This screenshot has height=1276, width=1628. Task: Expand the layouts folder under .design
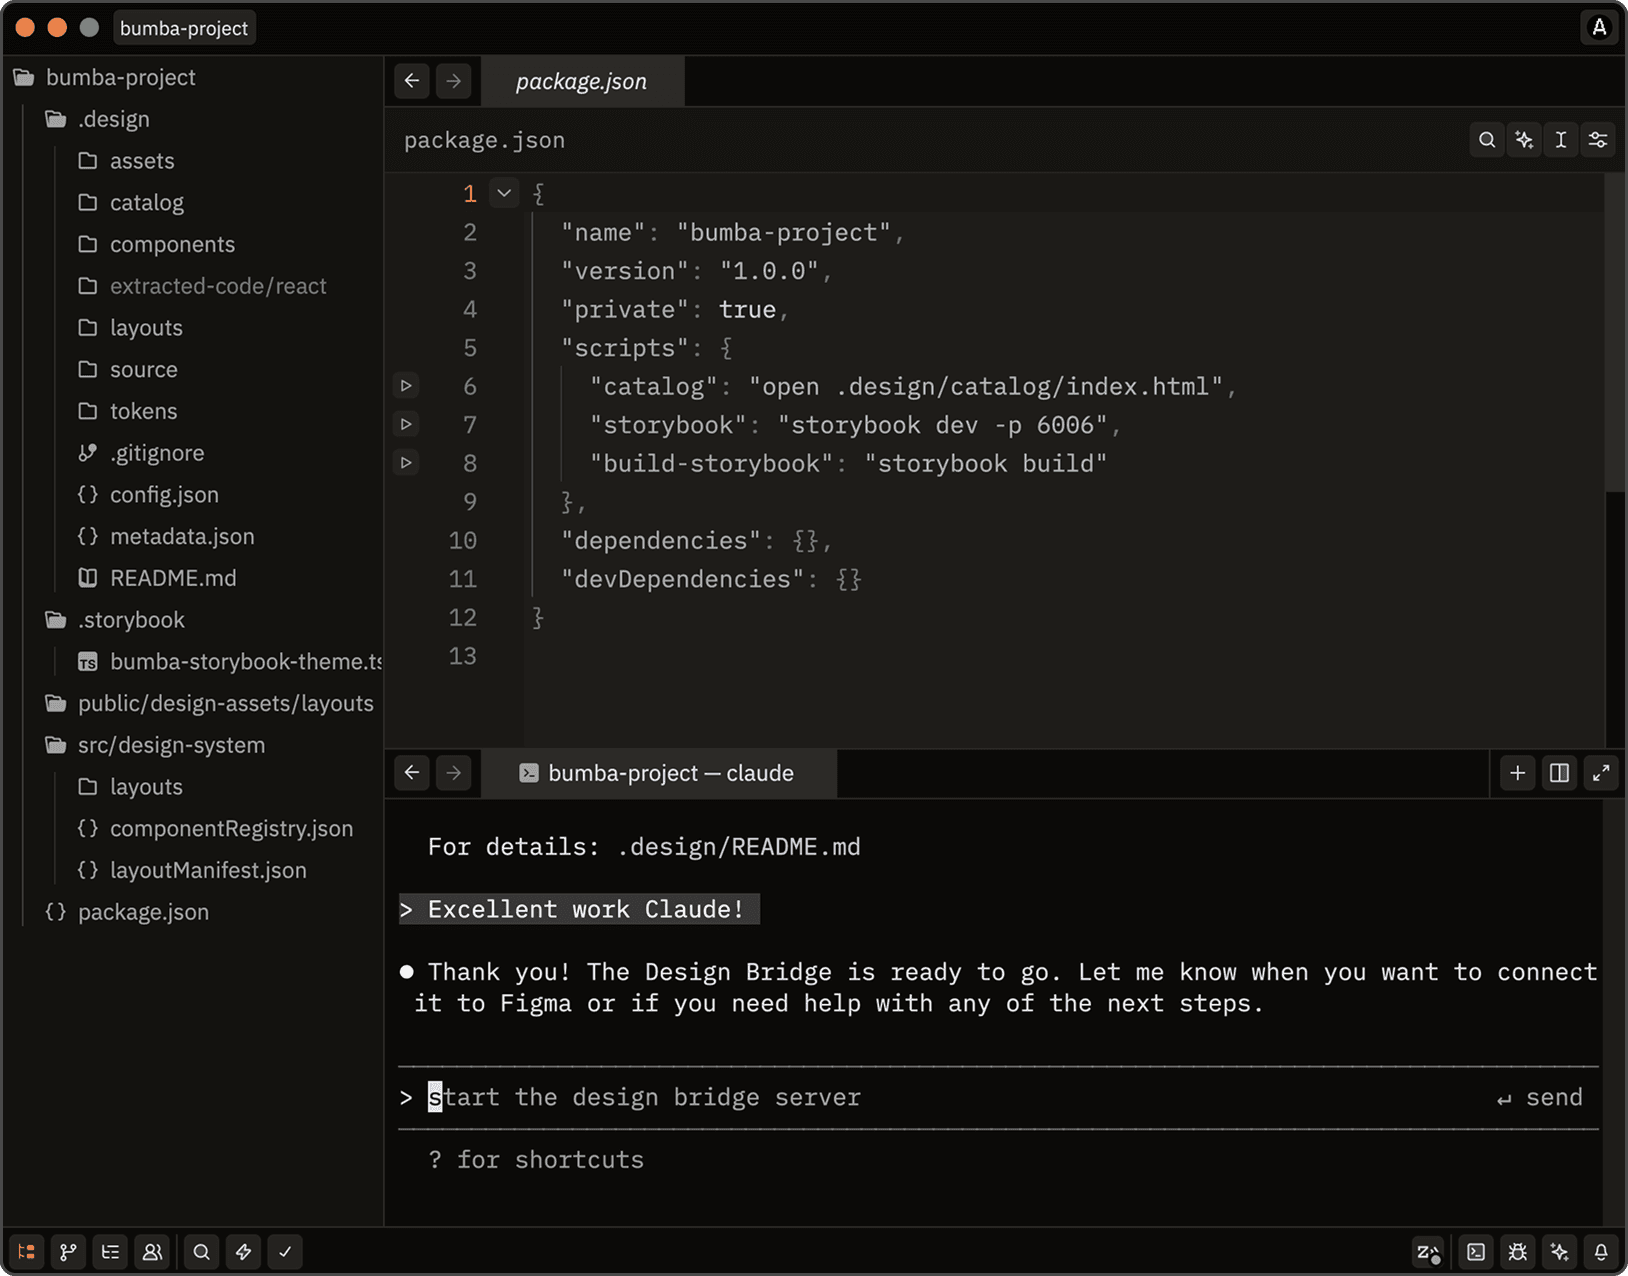[130, 328]
